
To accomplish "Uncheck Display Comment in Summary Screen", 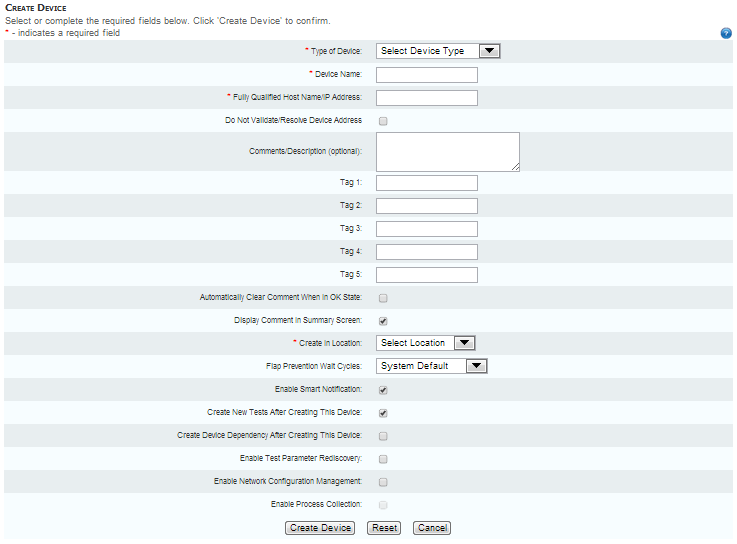I will [x=383, y=321].
